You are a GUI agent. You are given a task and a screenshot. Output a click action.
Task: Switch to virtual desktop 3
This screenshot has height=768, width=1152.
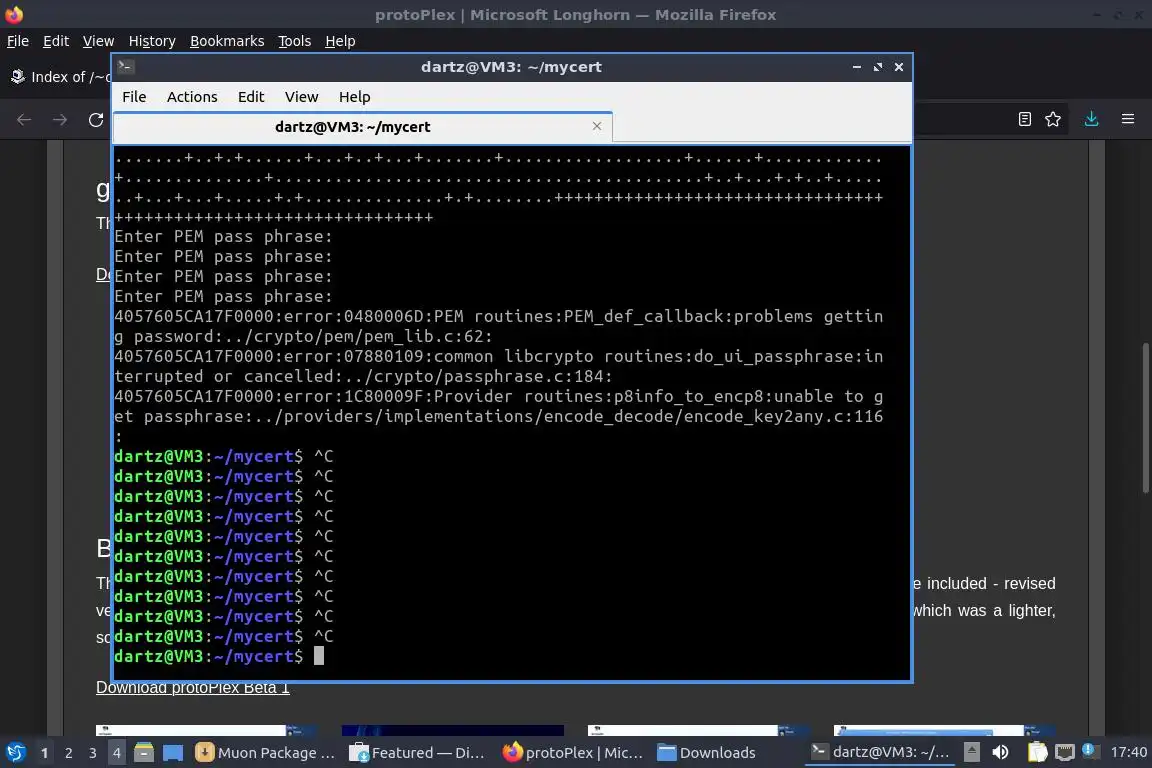(93, 753)
